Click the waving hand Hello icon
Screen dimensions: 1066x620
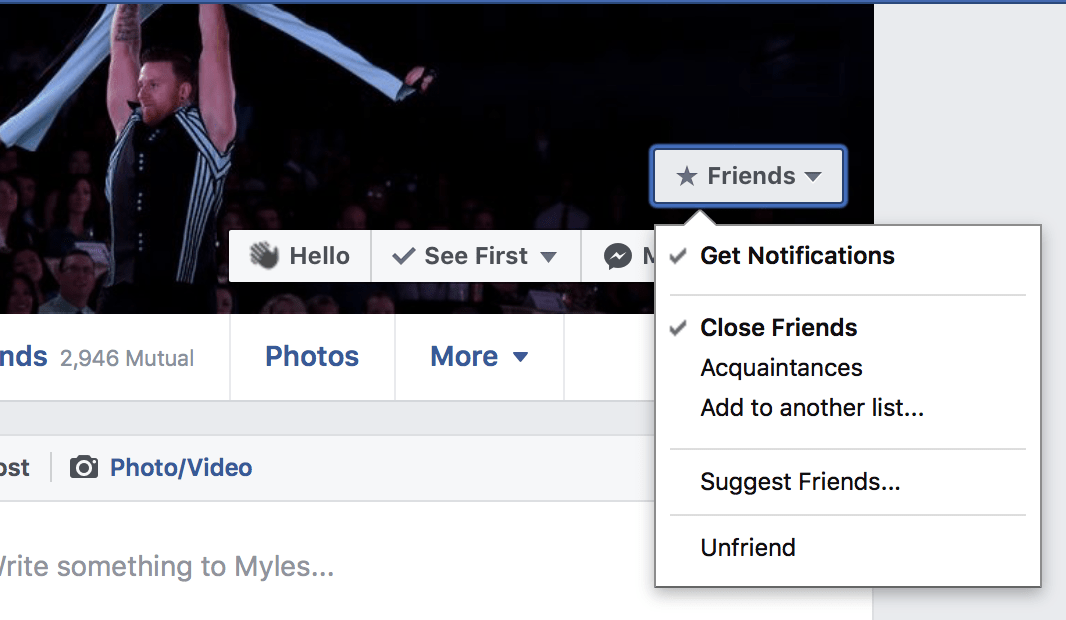264,256
